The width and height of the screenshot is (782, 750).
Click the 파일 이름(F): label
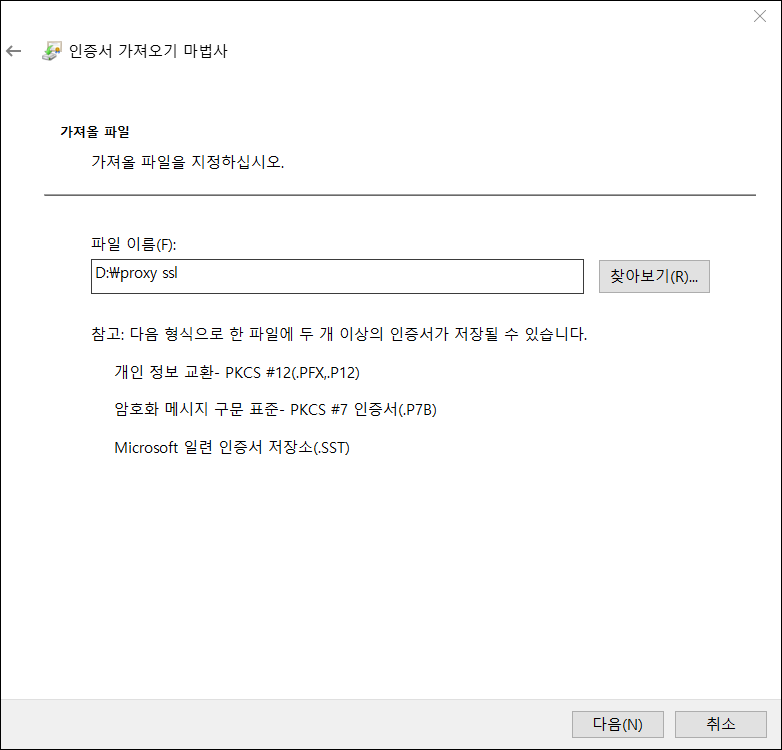(134, 244)
